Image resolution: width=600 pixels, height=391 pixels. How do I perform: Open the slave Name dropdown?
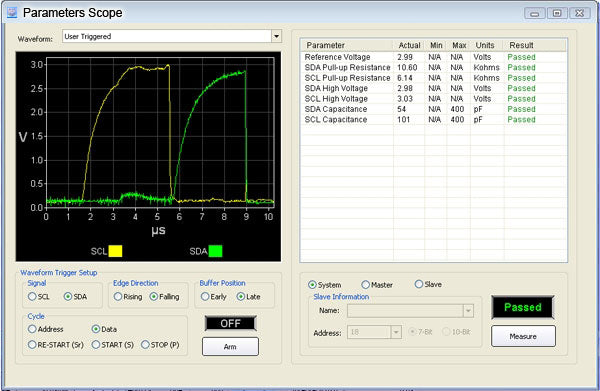point(468,311)
